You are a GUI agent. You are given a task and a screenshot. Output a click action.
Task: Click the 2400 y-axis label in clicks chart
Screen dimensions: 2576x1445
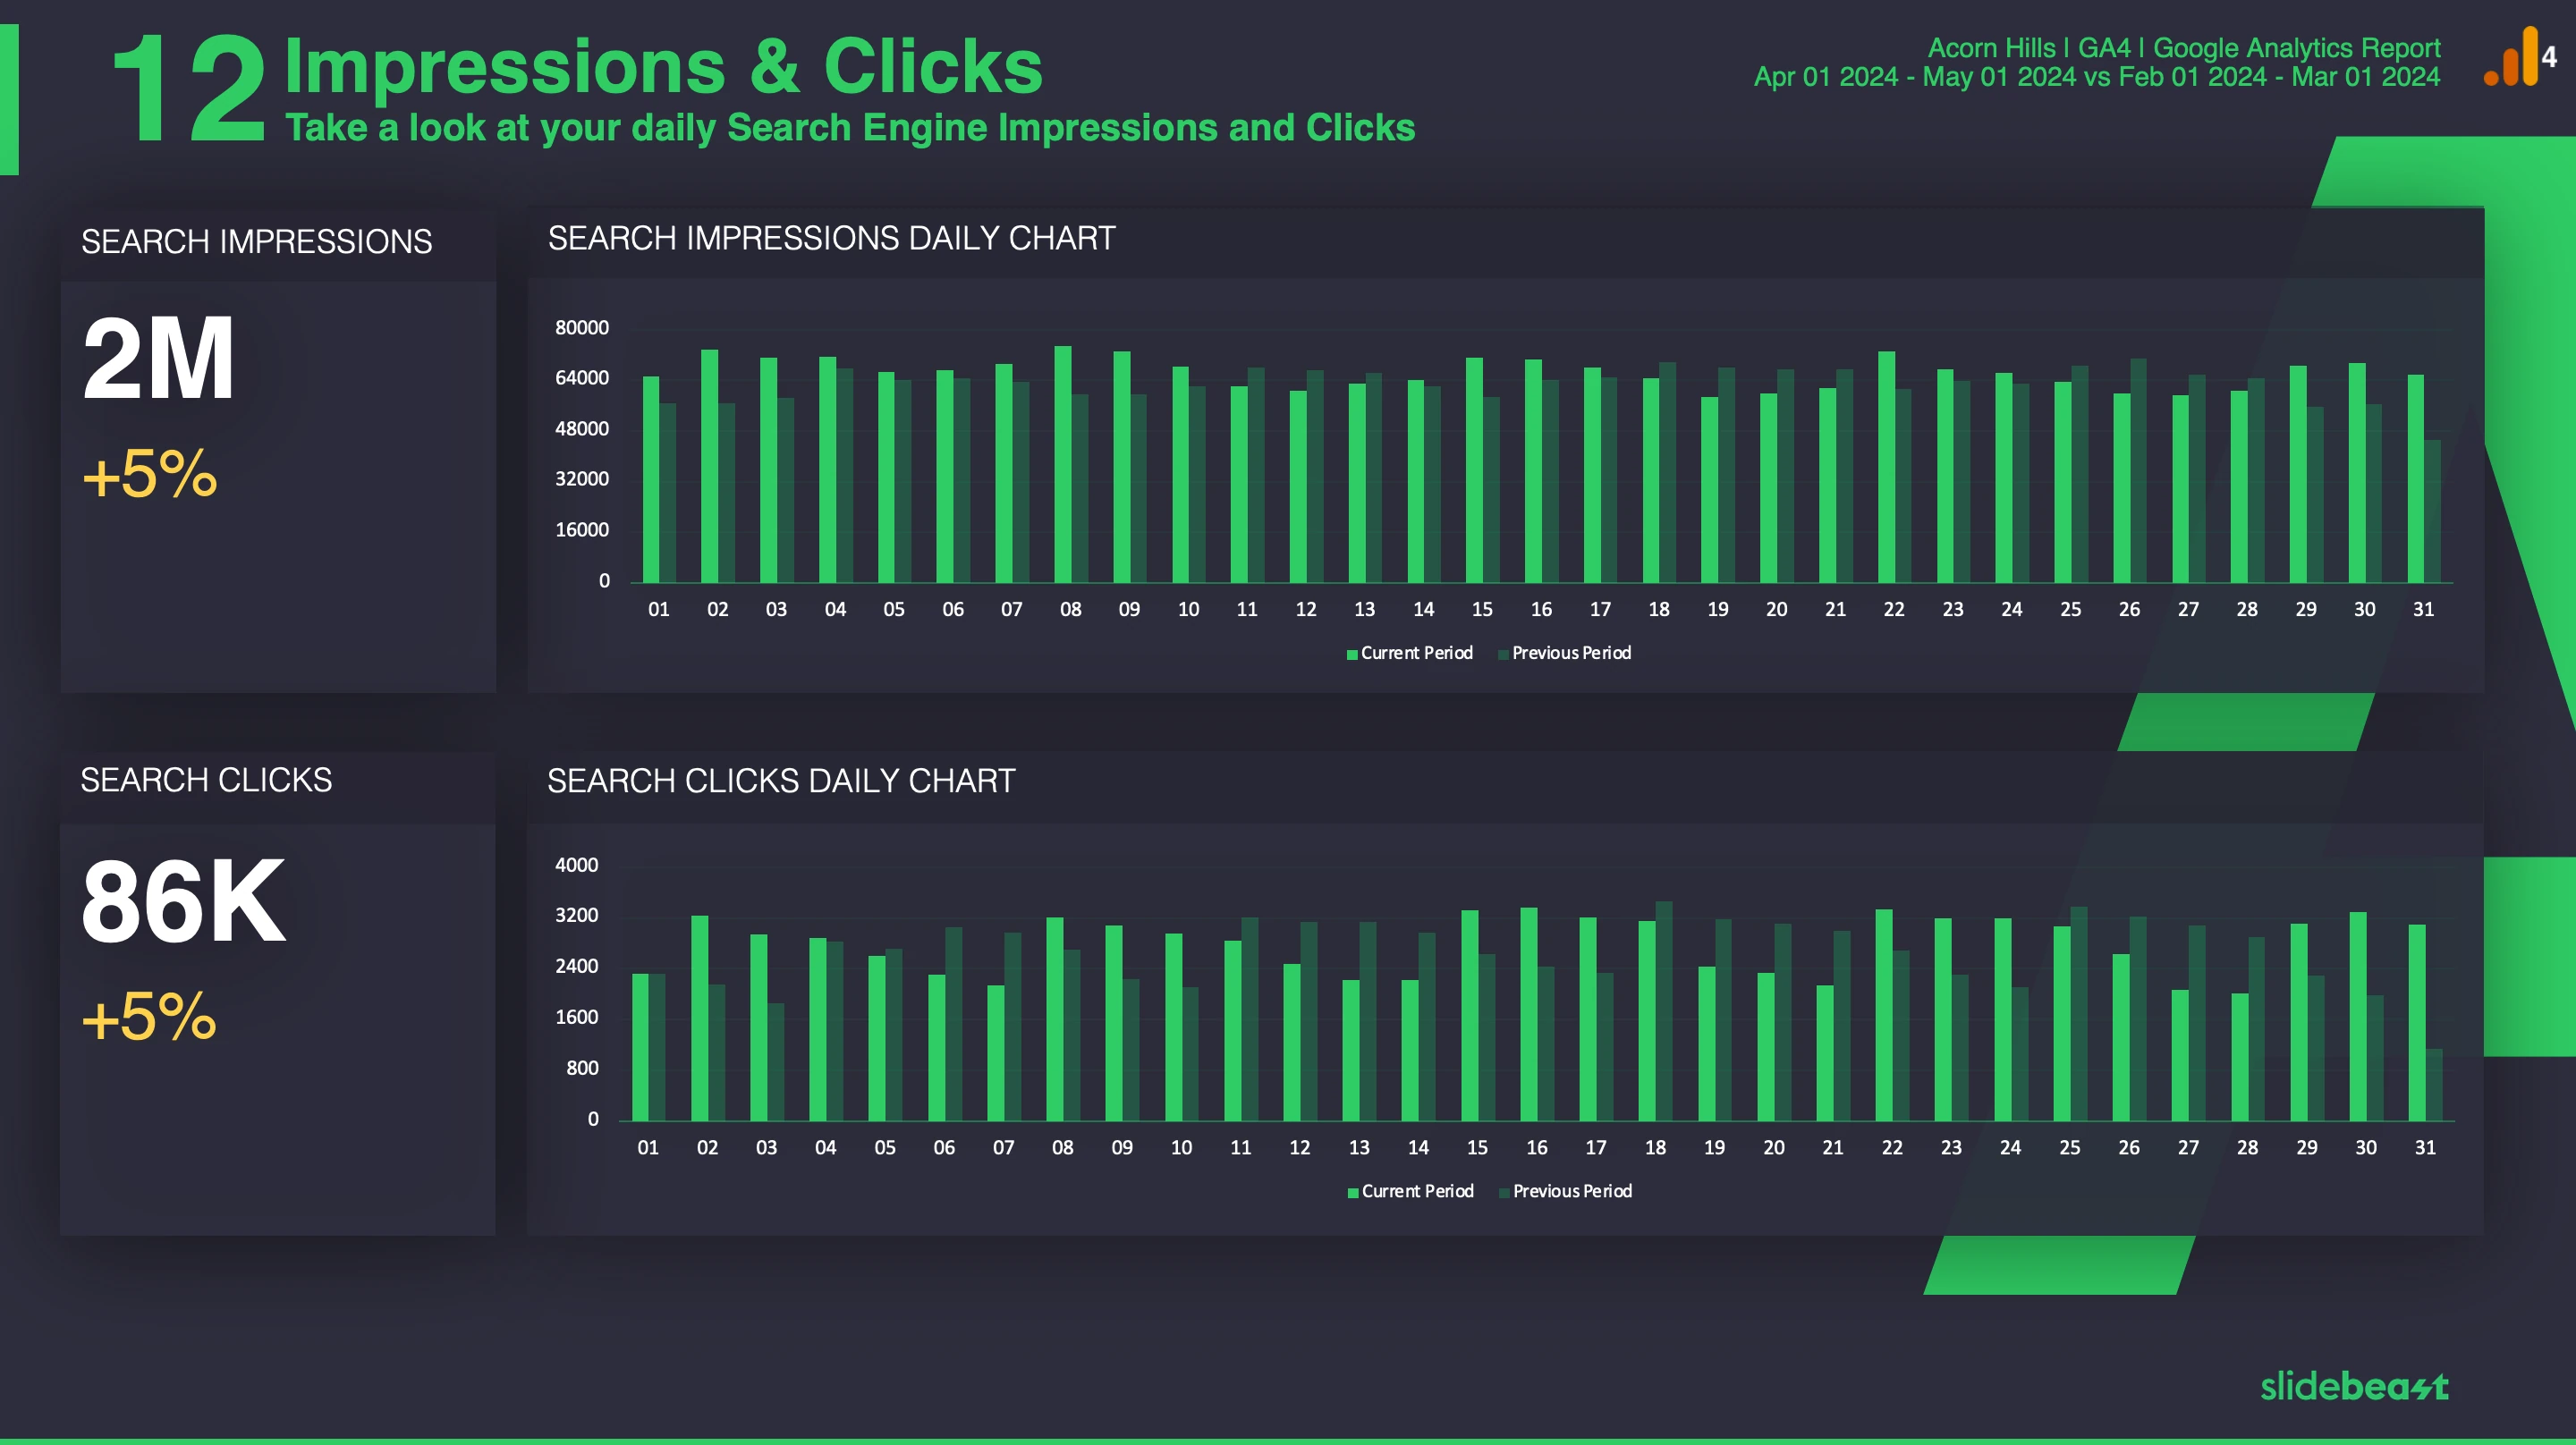[x=576, y=966]
